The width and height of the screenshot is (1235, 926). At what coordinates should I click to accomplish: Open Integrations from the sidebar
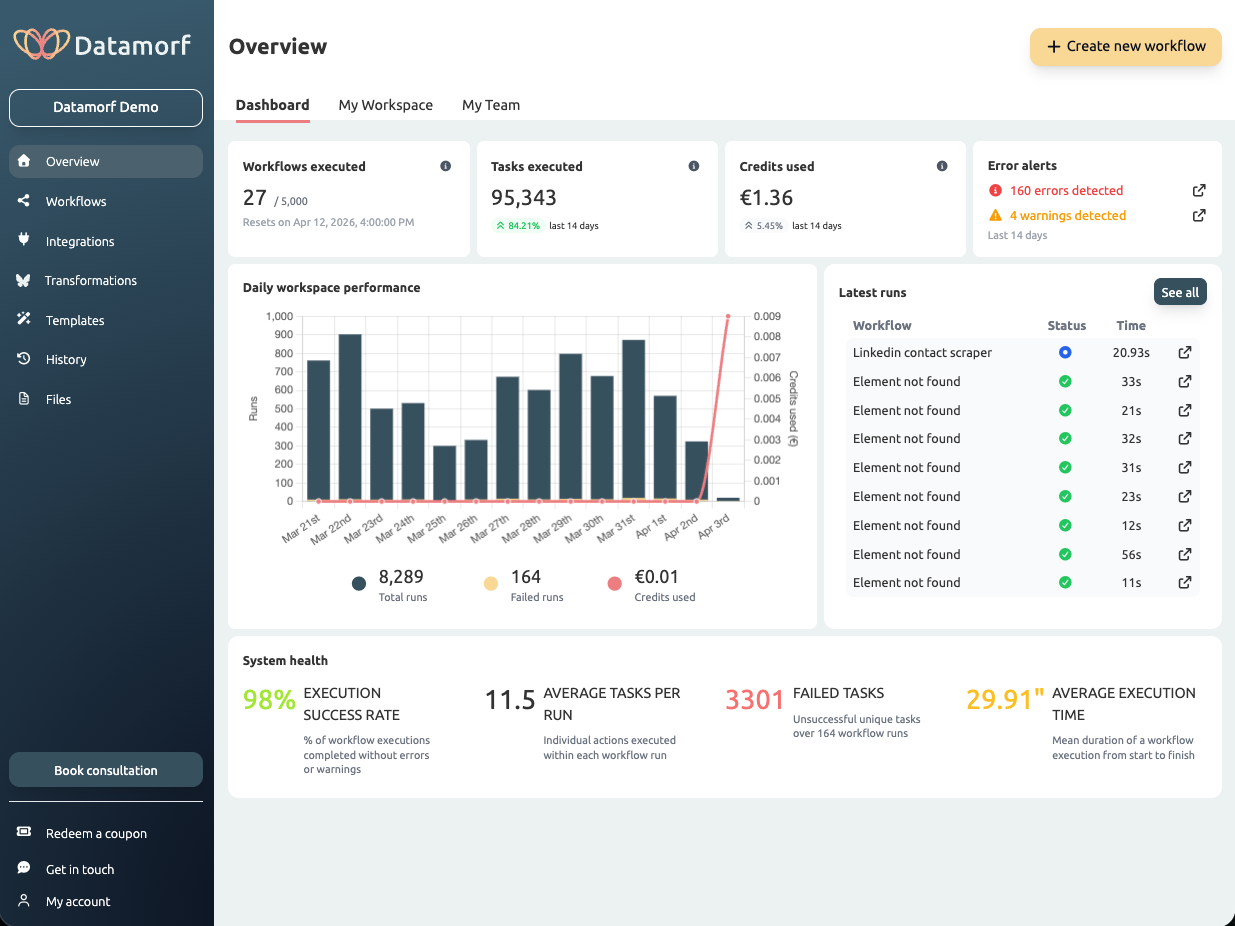pos(106,241)
